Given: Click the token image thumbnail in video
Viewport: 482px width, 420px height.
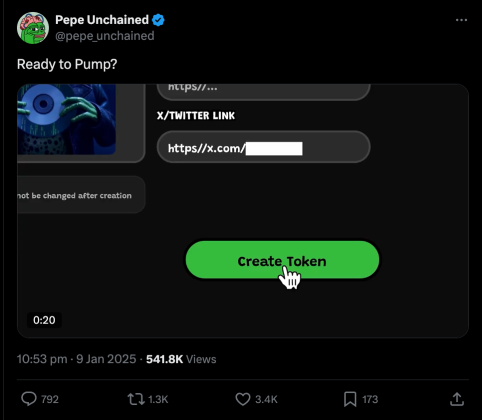Looking at the screenshot, I should tap(67, 119).
